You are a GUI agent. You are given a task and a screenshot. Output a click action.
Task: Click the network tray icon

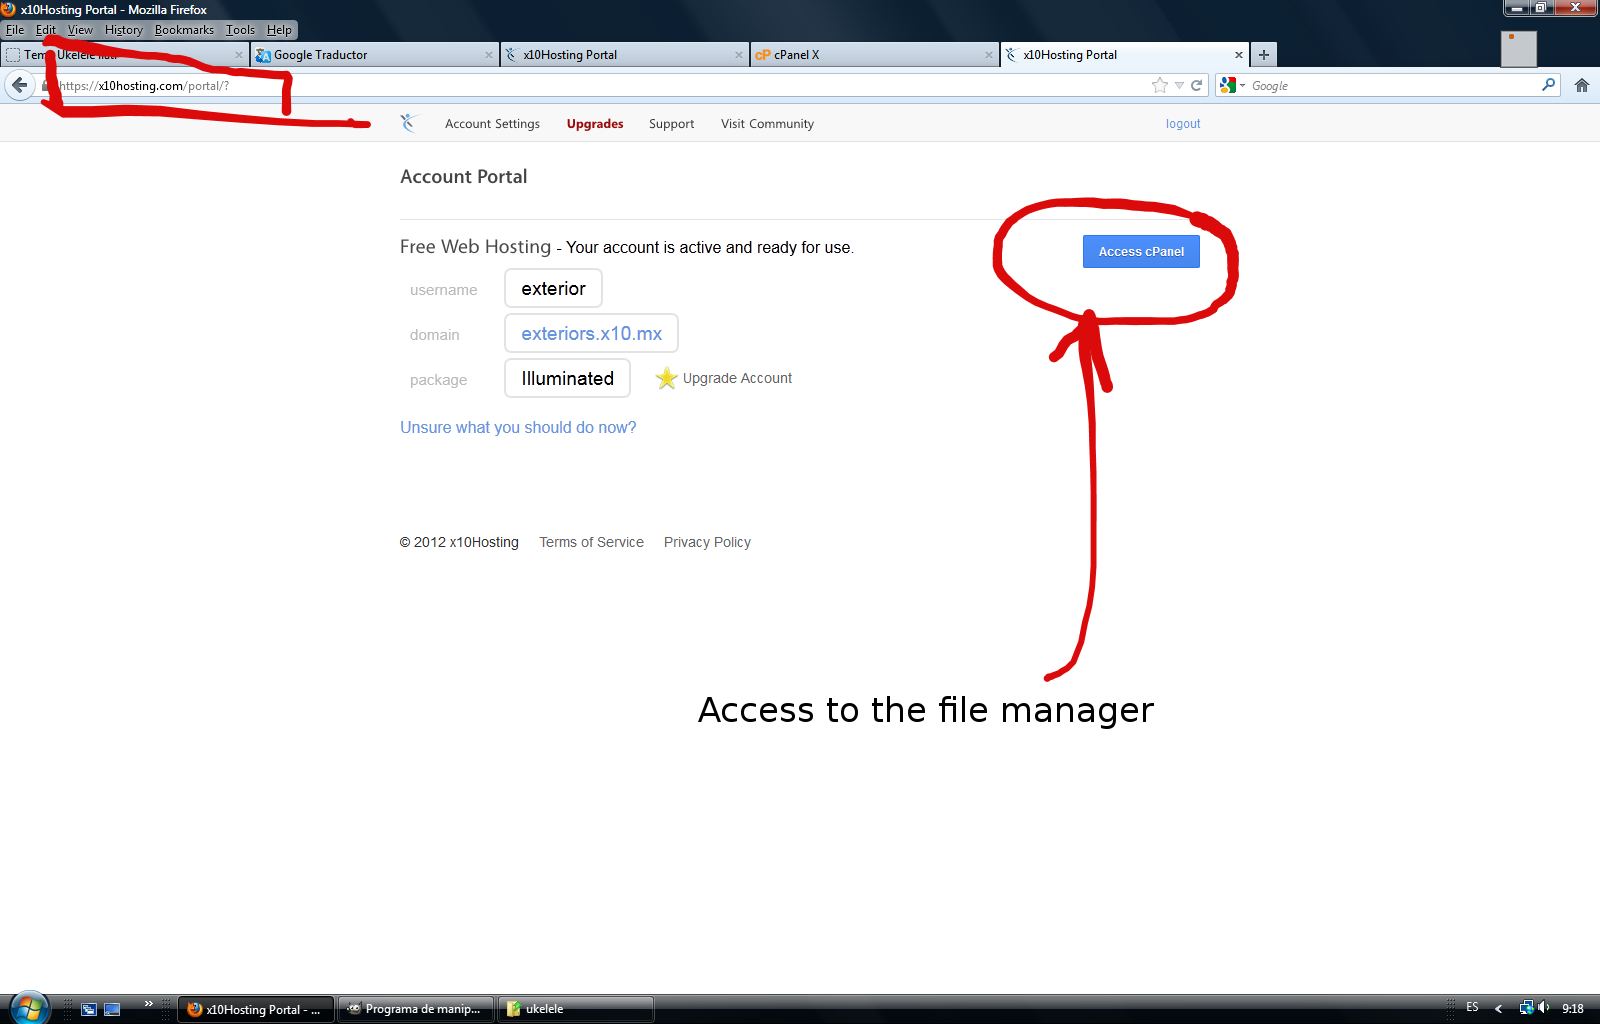pos(1526,1008)
